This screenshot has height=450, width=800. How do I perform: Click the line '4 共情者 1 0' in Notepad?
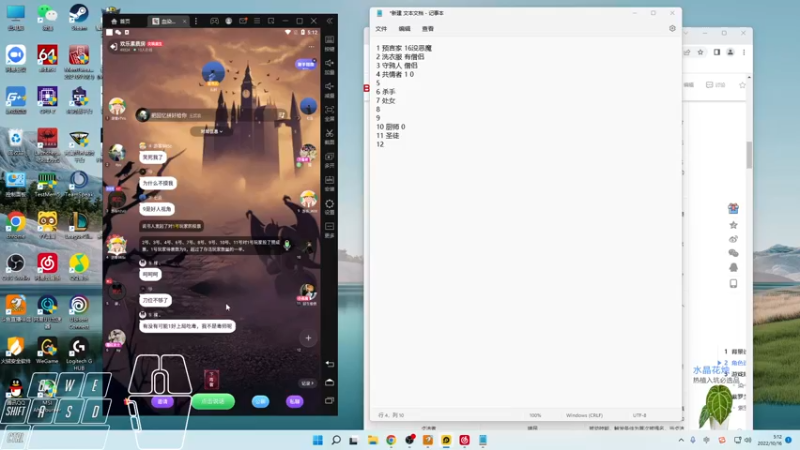coord(395,74)
